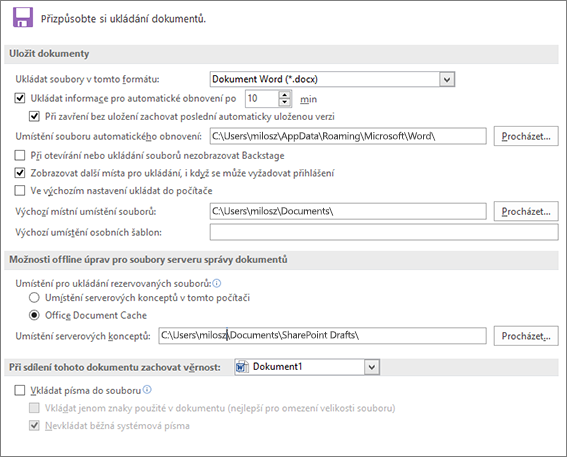Decrease autosave minutes with down arrow

[285, 102]
